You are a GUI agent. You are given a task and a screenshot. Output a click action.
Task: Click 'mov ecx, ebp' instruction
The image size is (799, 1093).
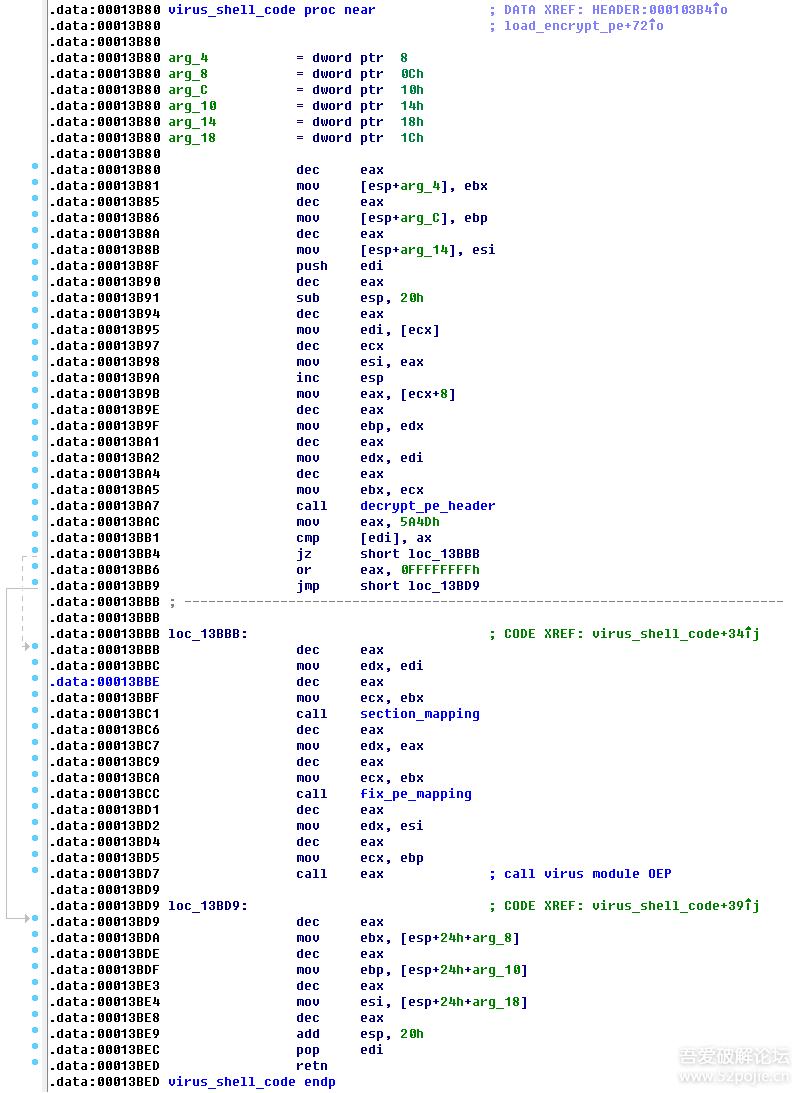[x=360, y=858]
